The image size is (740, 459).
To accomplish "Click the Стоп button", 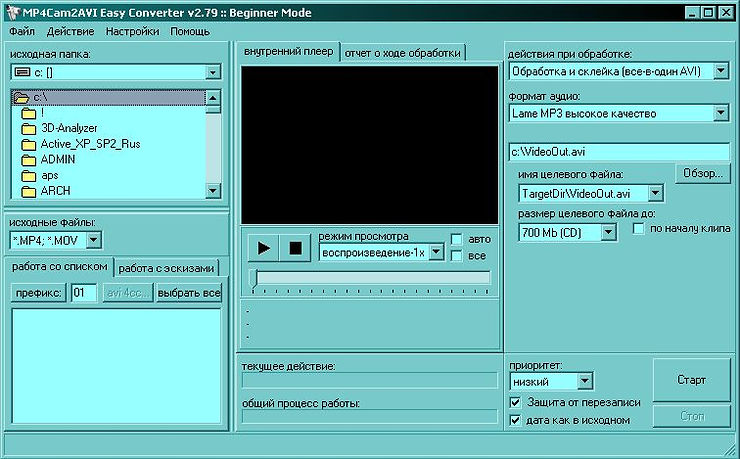I will point(691,416).
